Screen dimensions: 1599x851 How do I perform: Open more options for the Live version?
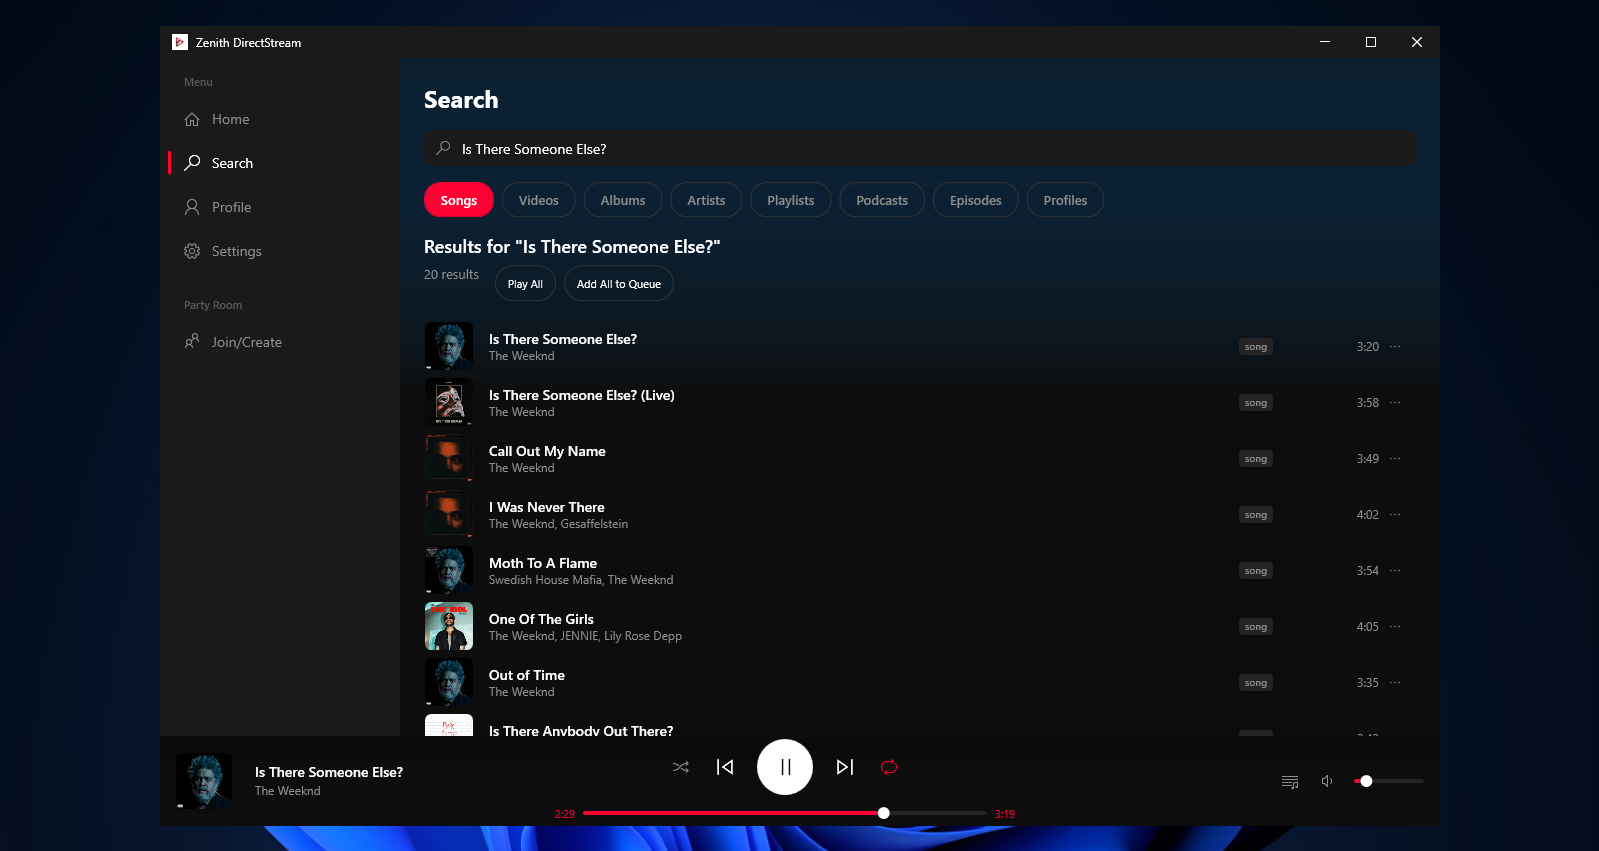(x=1395, y=402)
